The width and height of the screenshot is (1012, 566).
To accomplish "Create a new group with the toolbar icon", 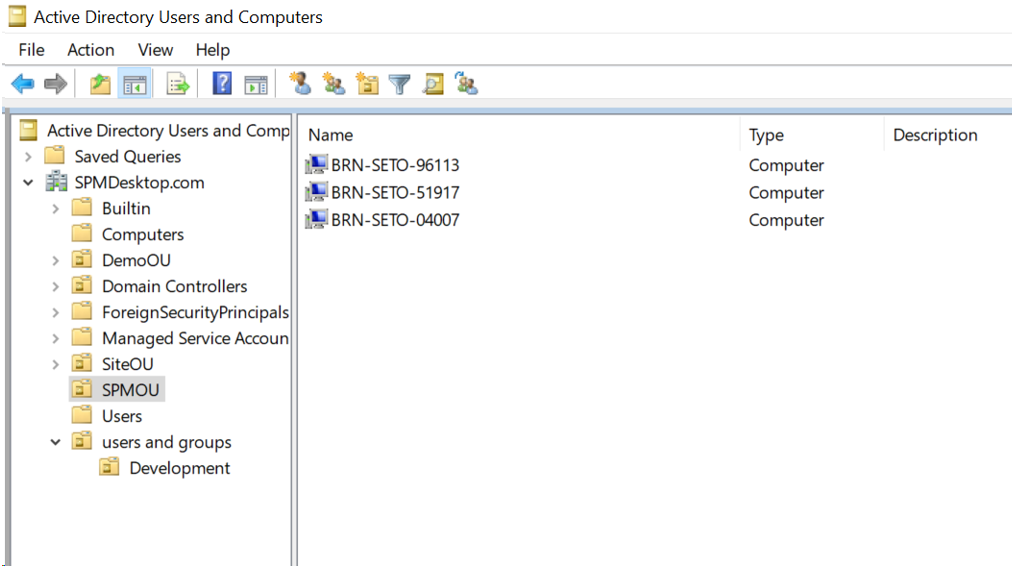I will 334,85.
